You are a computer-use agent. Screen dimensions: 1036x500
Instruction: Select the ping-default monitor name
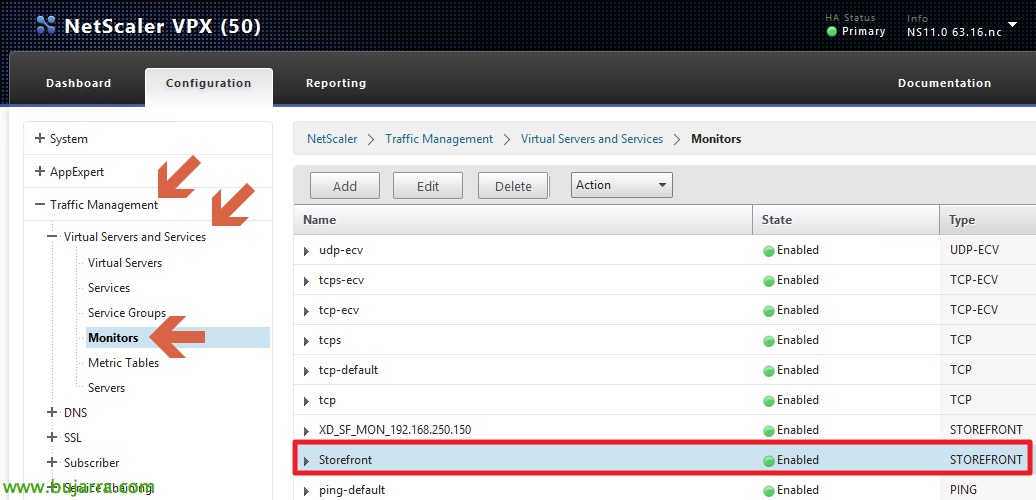click(x=352, y=490)
